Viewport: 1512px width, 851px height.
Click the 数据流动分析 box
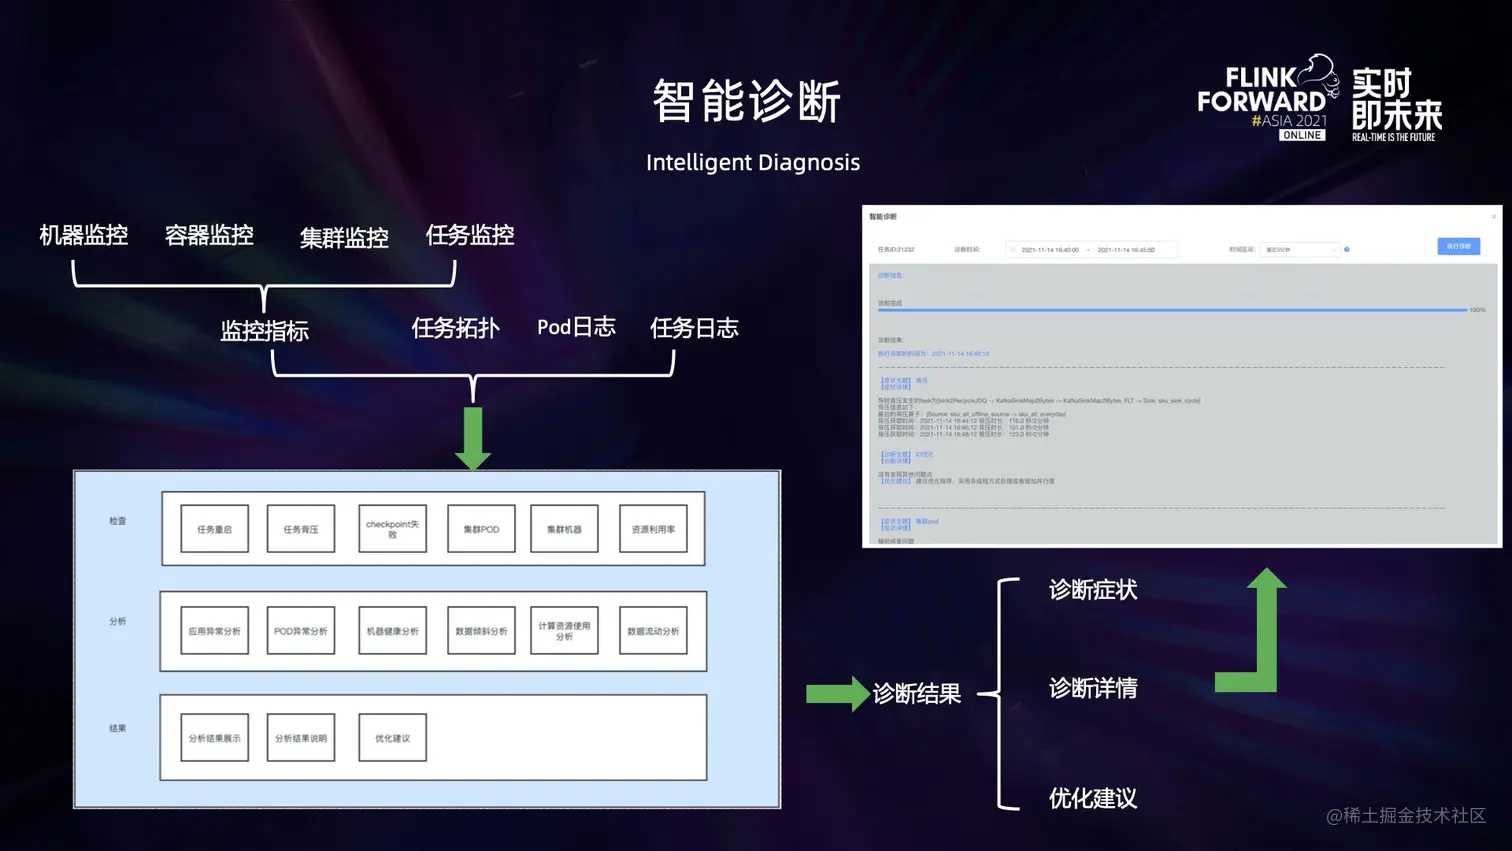coord(653,631)
